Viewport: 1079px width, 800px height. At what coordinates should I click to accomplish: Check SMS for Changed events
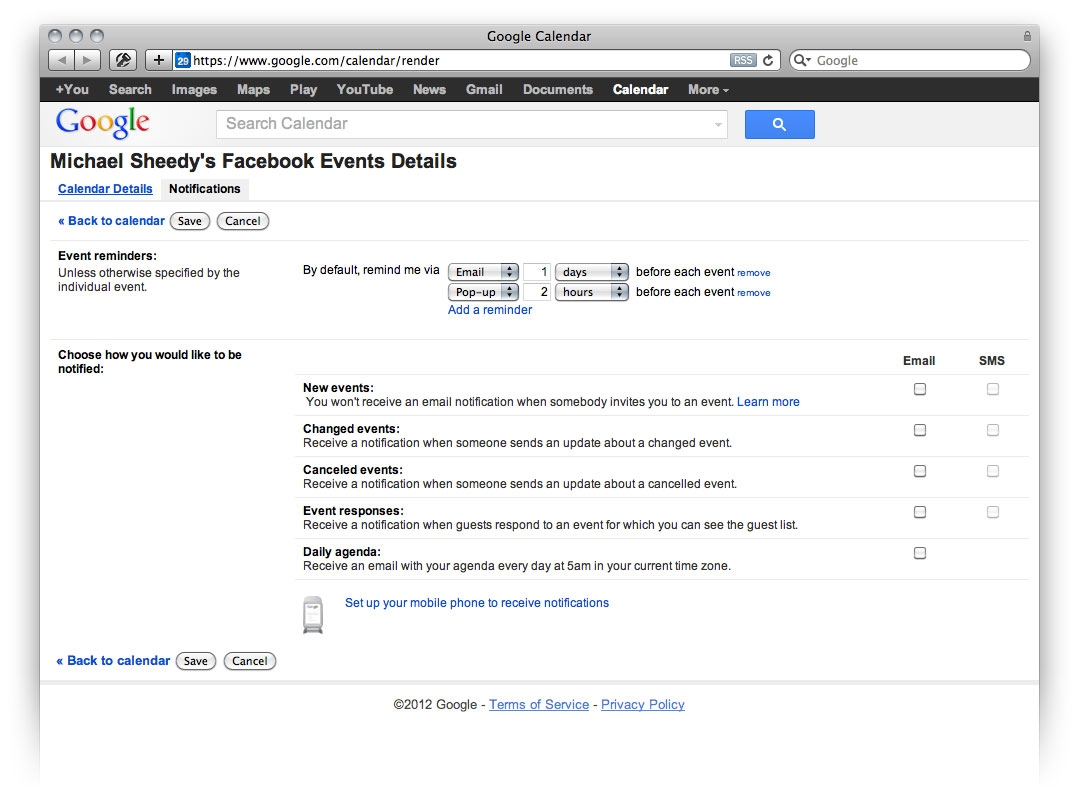point(992,431)
